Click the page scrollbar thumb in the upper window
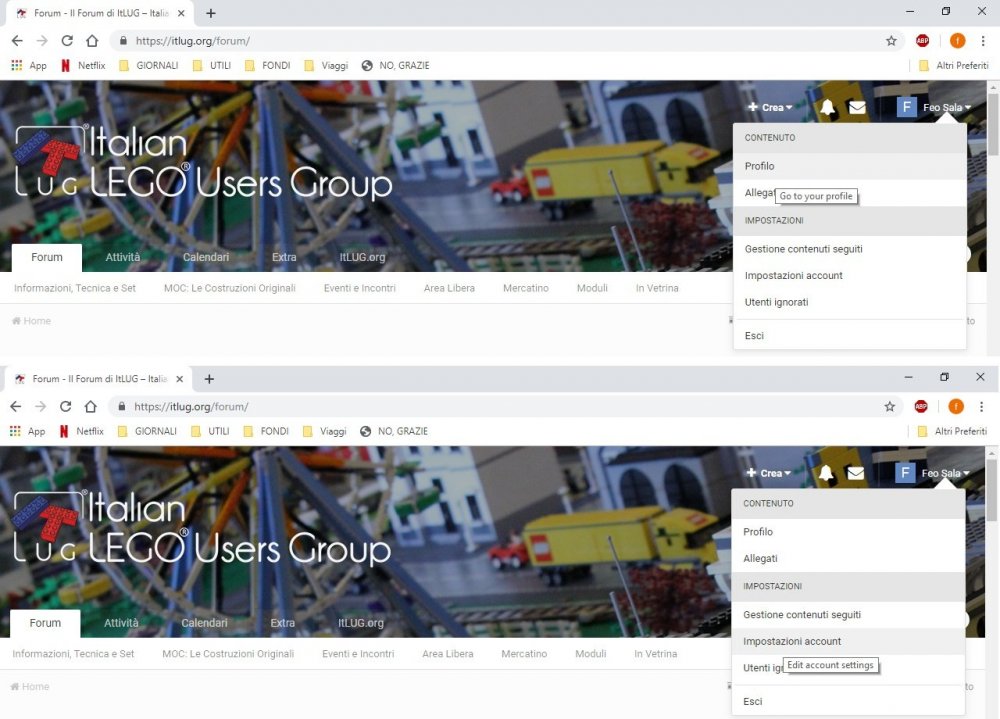The width and height of the screenshot is (1000, 719). click(993, 124)
